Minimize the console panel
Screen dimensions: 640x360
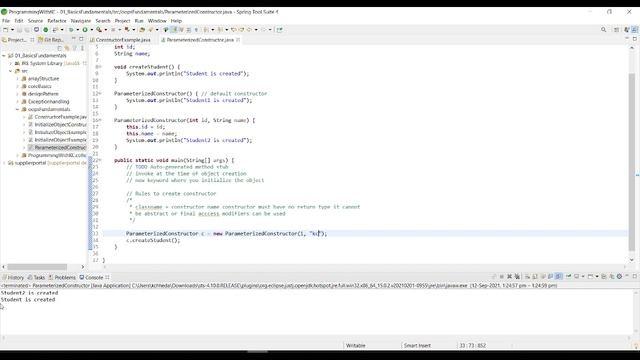click(x=627, y=276)
